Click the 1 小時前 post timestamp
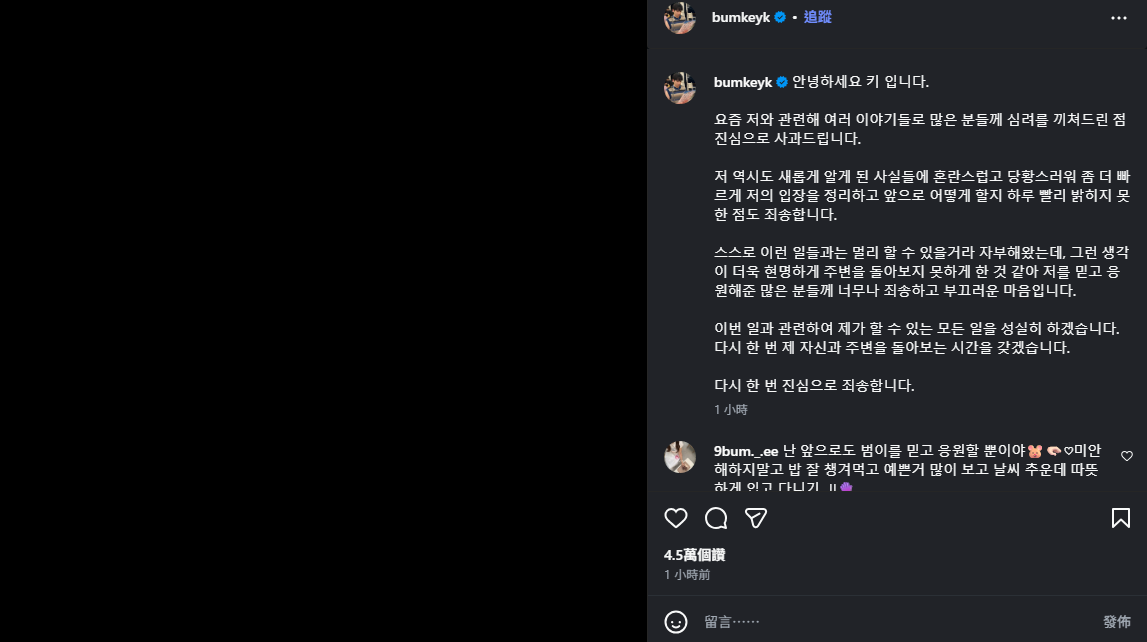Screen dimensions: 1147x642 tap(687, 575)
